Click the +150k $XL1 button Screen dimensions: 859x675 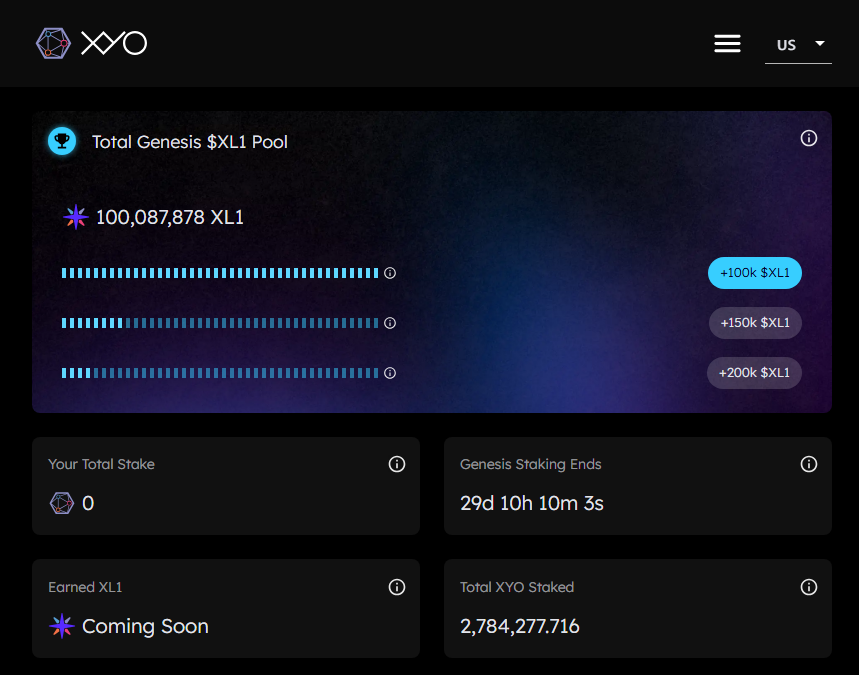coord(755,323)
